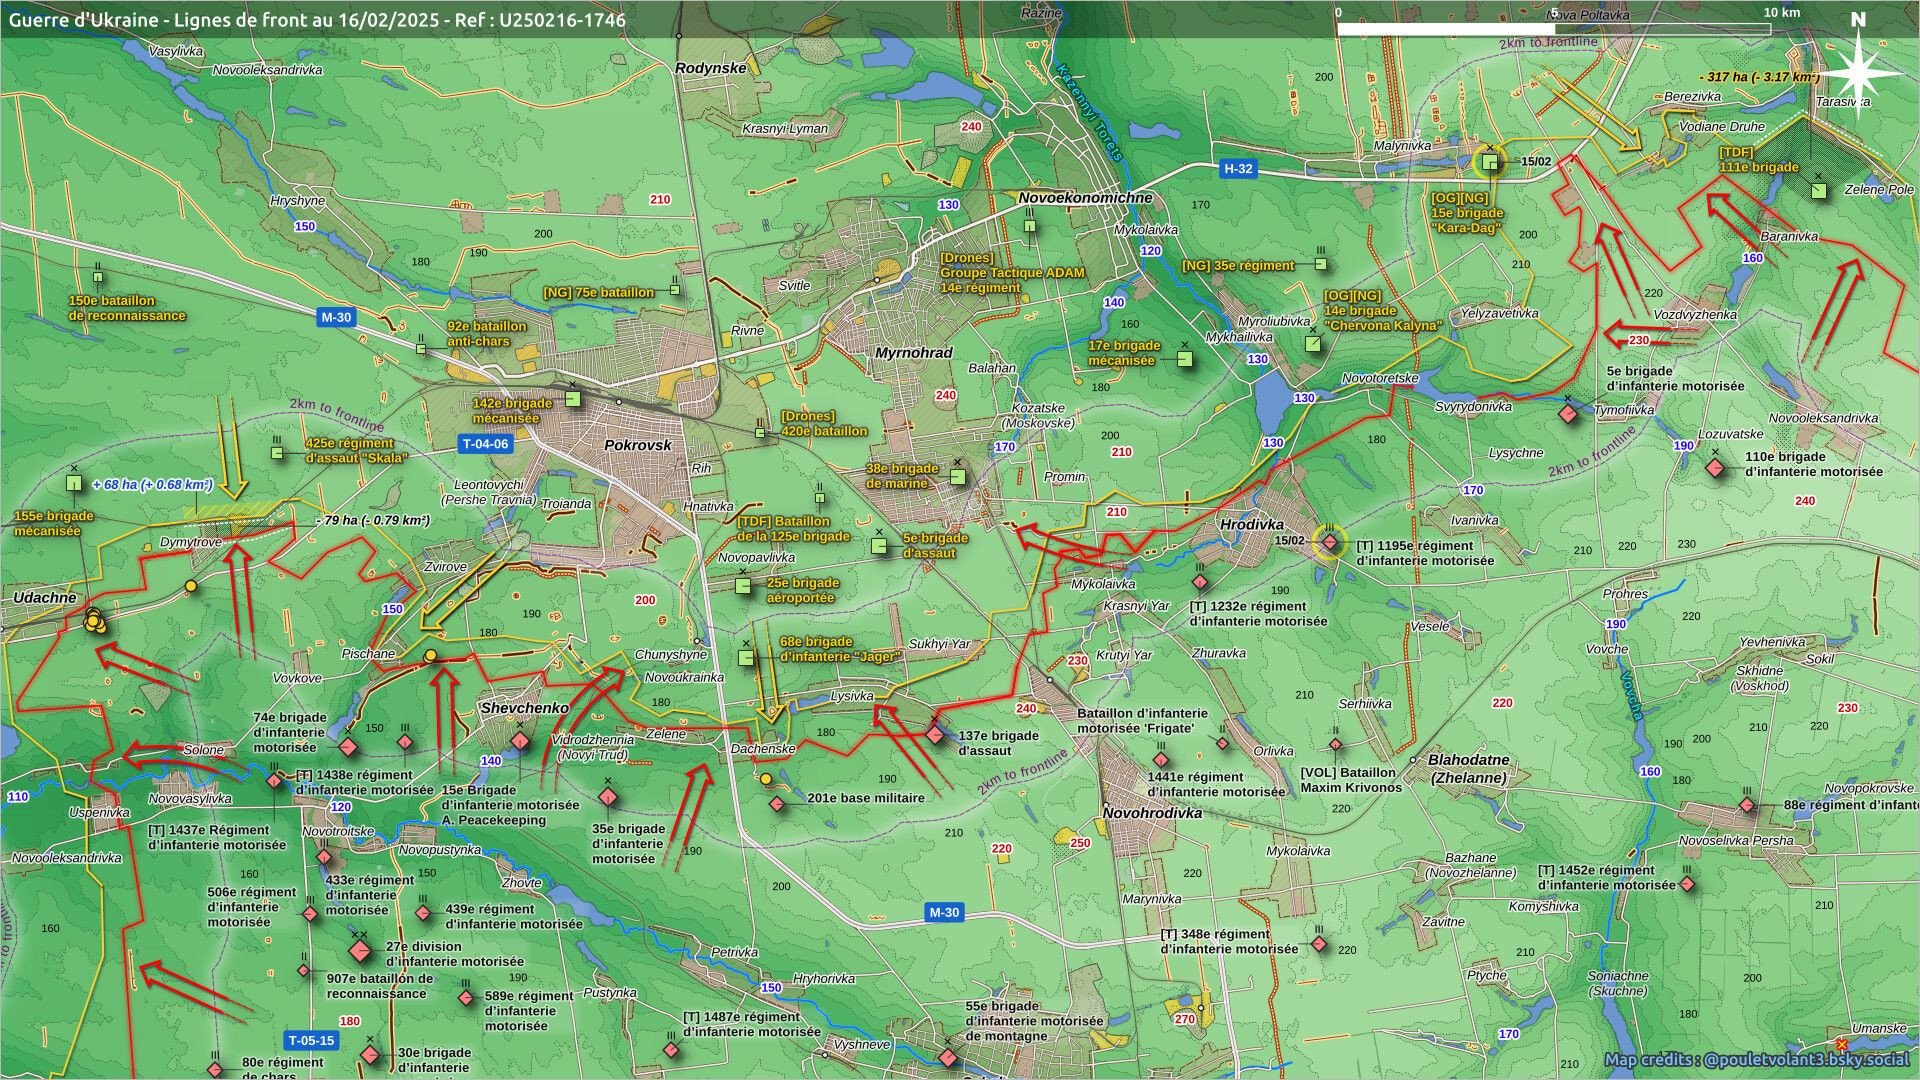
Task: Click the 1441e régiment d'infanterie motorisée label
Action: click(1216, 784)
